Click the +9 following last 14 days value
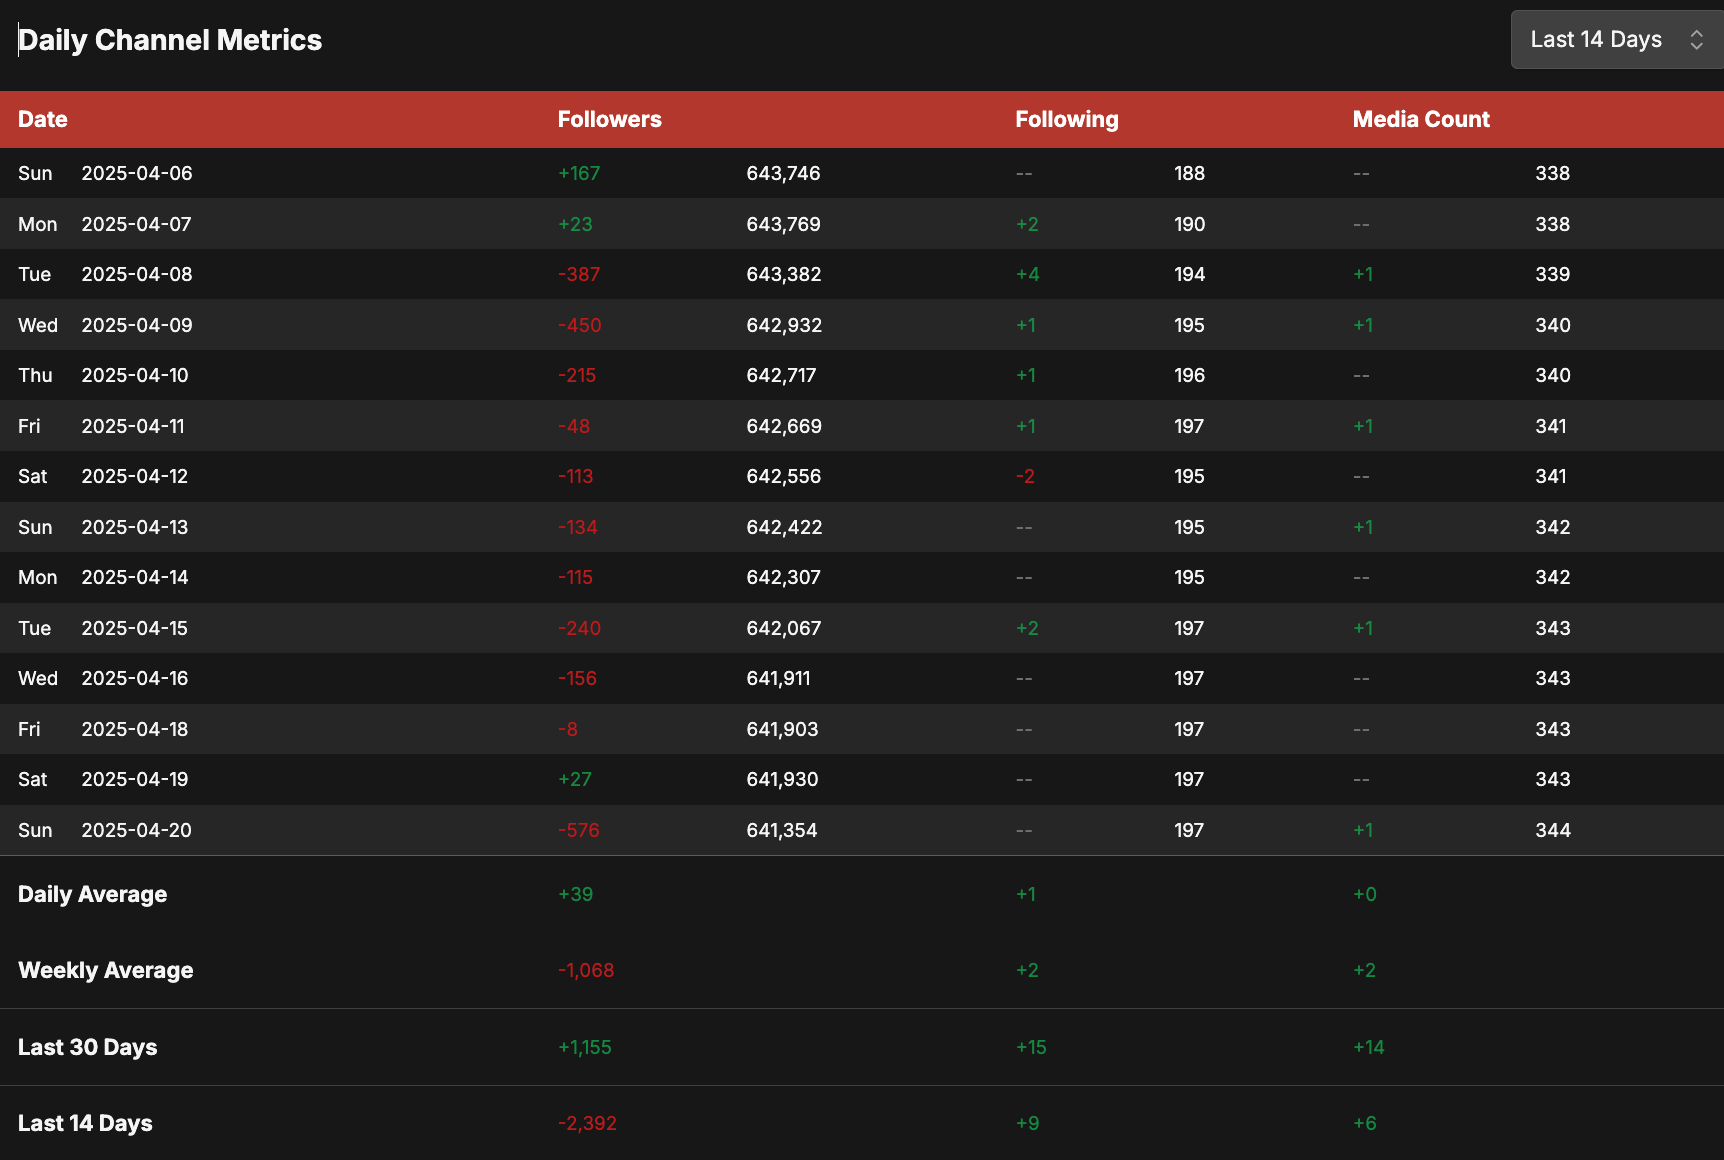 click(x=1027, y=1123)
